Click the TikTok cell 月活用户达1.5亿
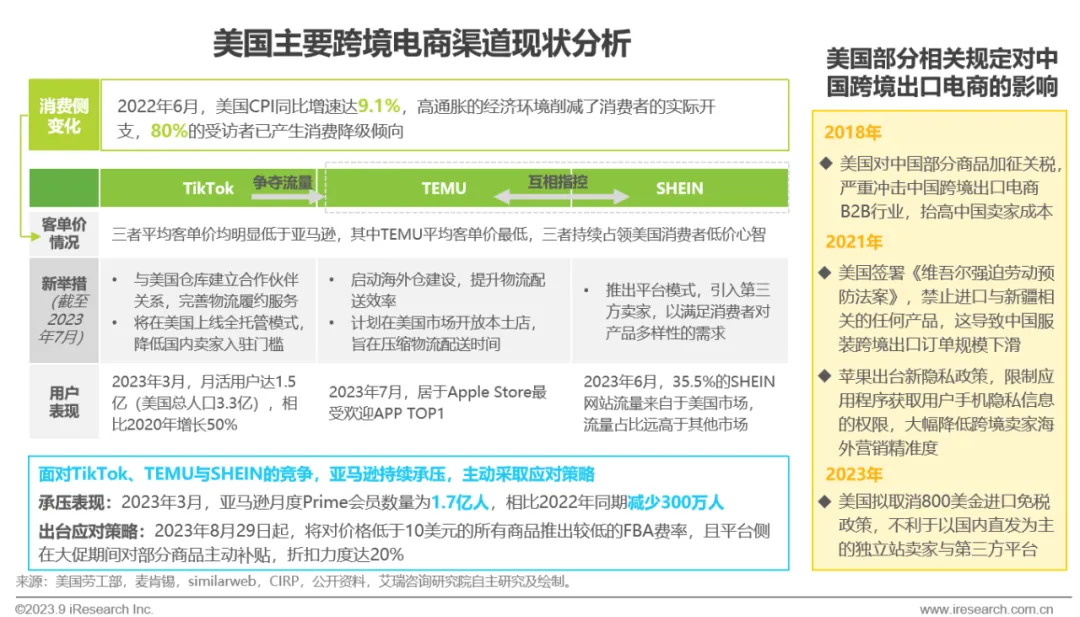Screen dimensions: 1080x617 (x=204, y=403)
